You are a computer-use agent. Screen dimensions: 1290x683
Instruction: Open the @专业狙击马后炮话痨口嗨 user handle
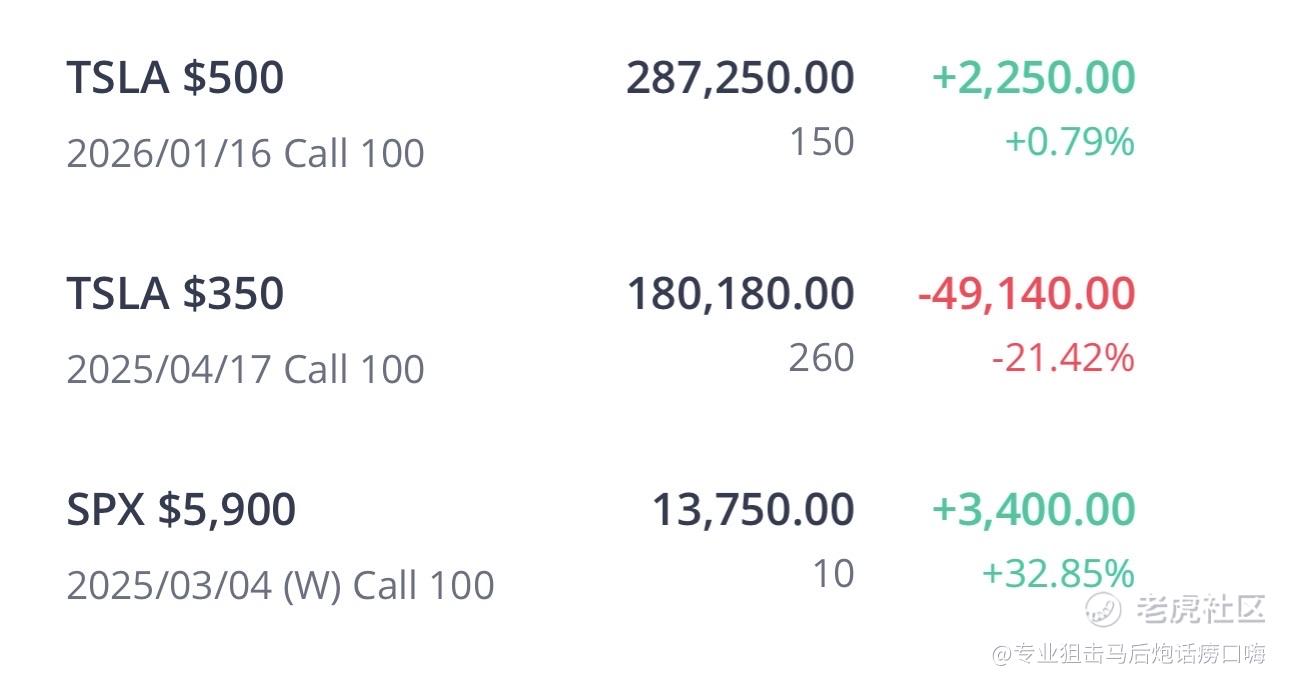click(1129, 654)
